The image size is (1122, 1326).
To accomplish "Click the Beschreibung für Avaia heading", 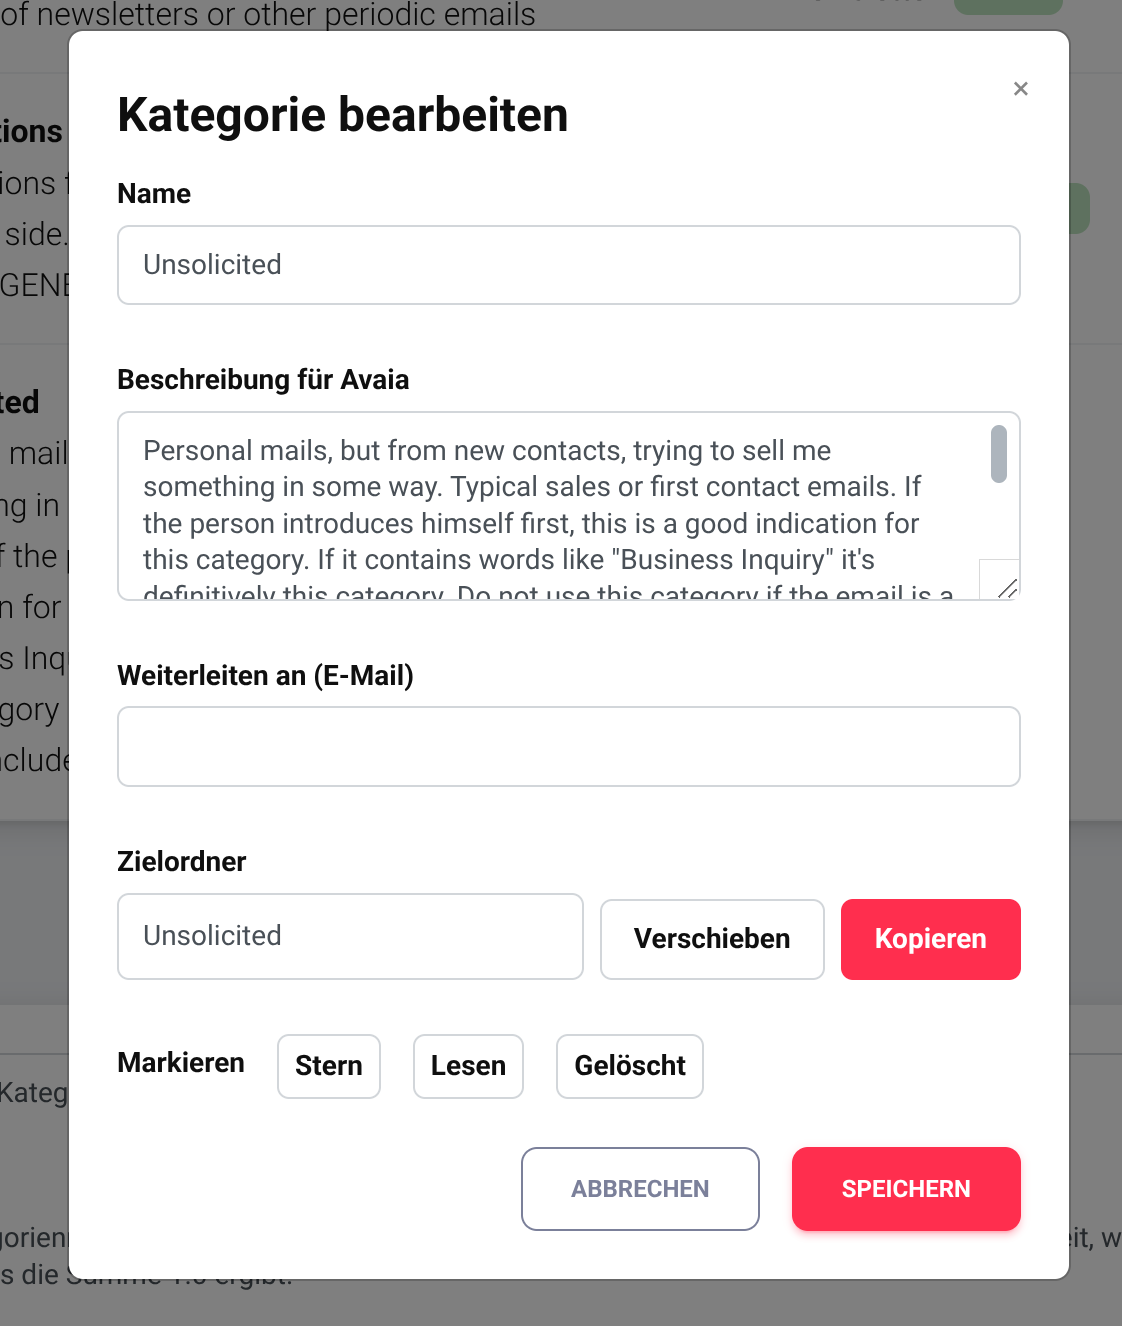I will click(x=264, y=380).
